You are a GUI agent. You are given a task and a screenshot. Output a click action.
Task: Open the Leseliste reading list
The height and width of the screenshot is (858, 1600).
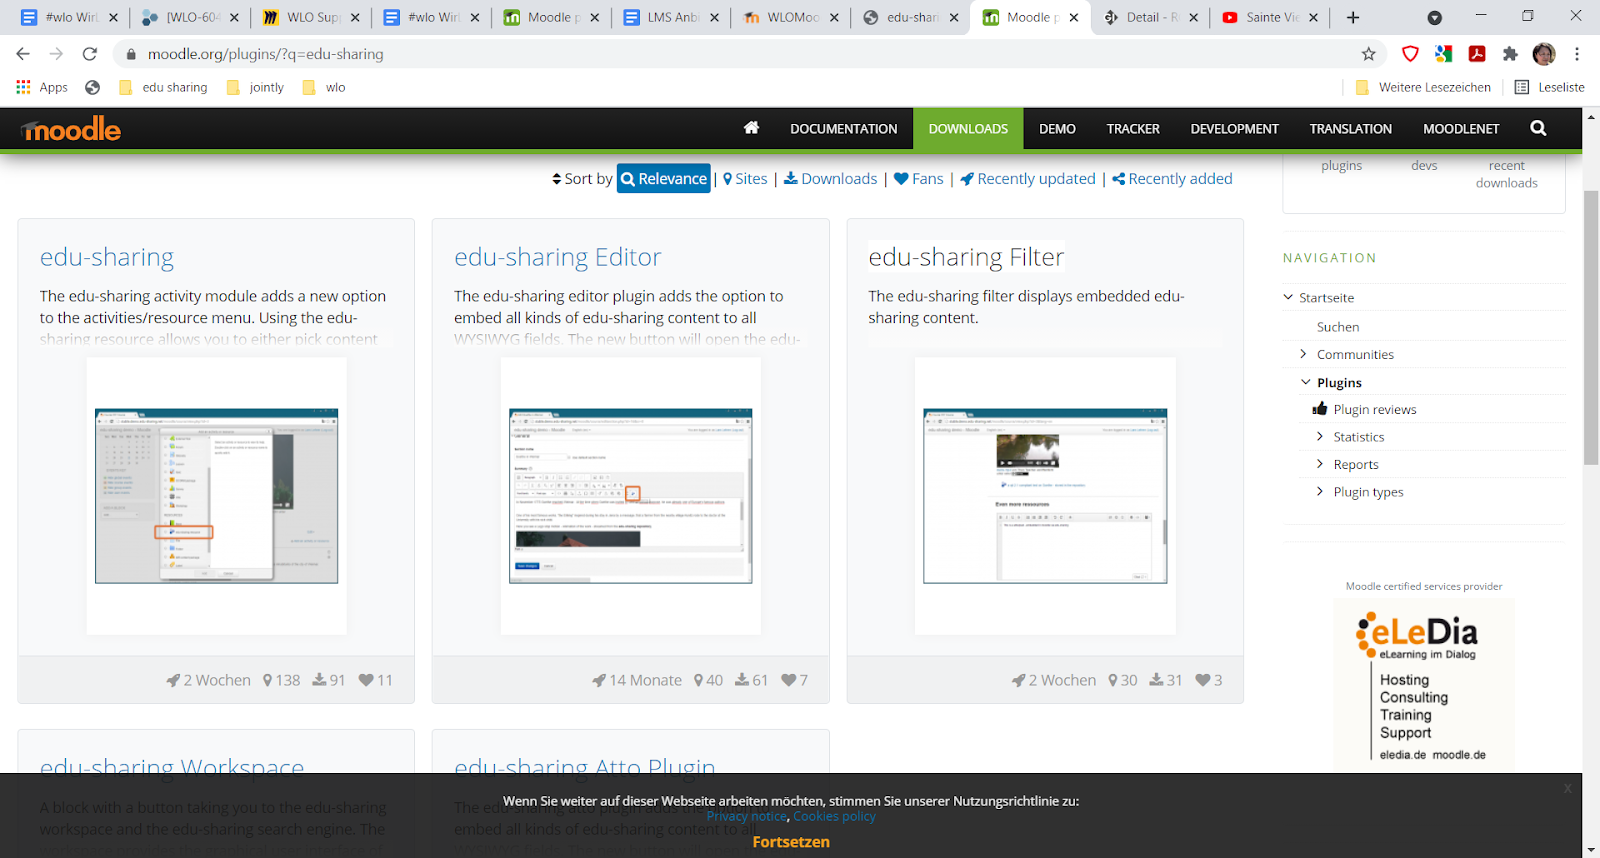tap(1549, 87)
